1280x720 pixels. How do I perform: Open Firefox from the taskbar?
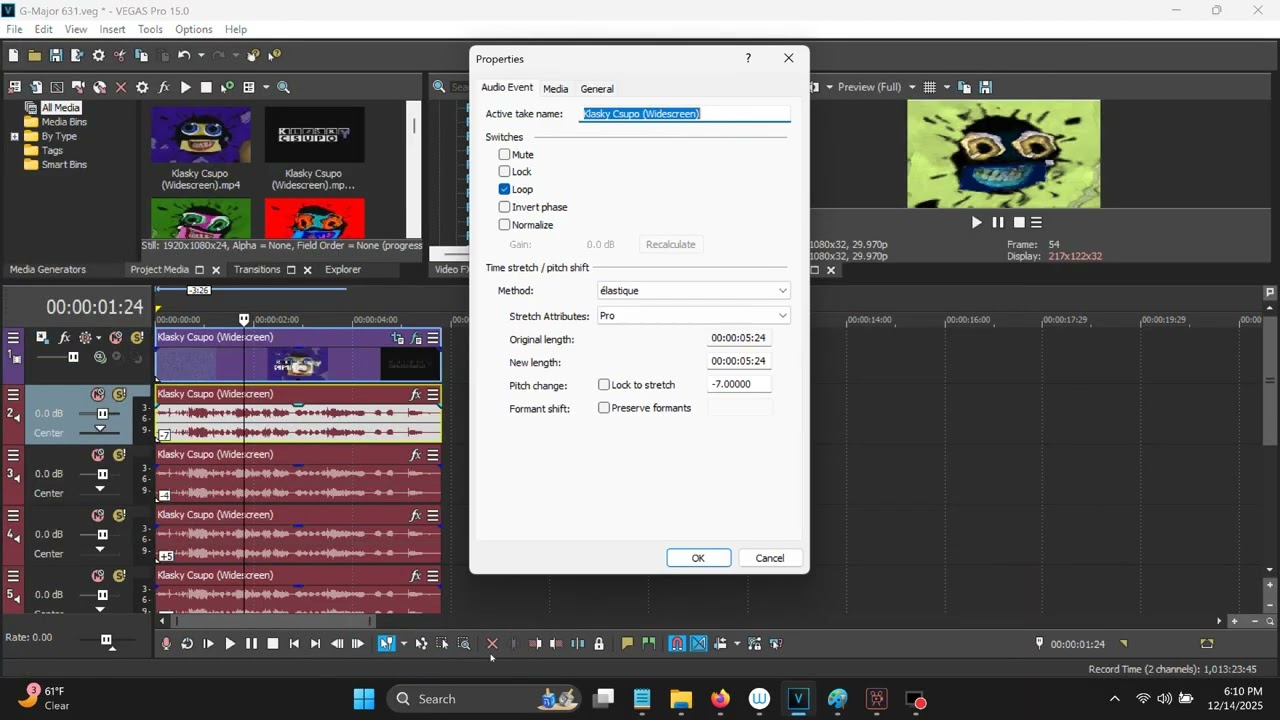[720, 699]
